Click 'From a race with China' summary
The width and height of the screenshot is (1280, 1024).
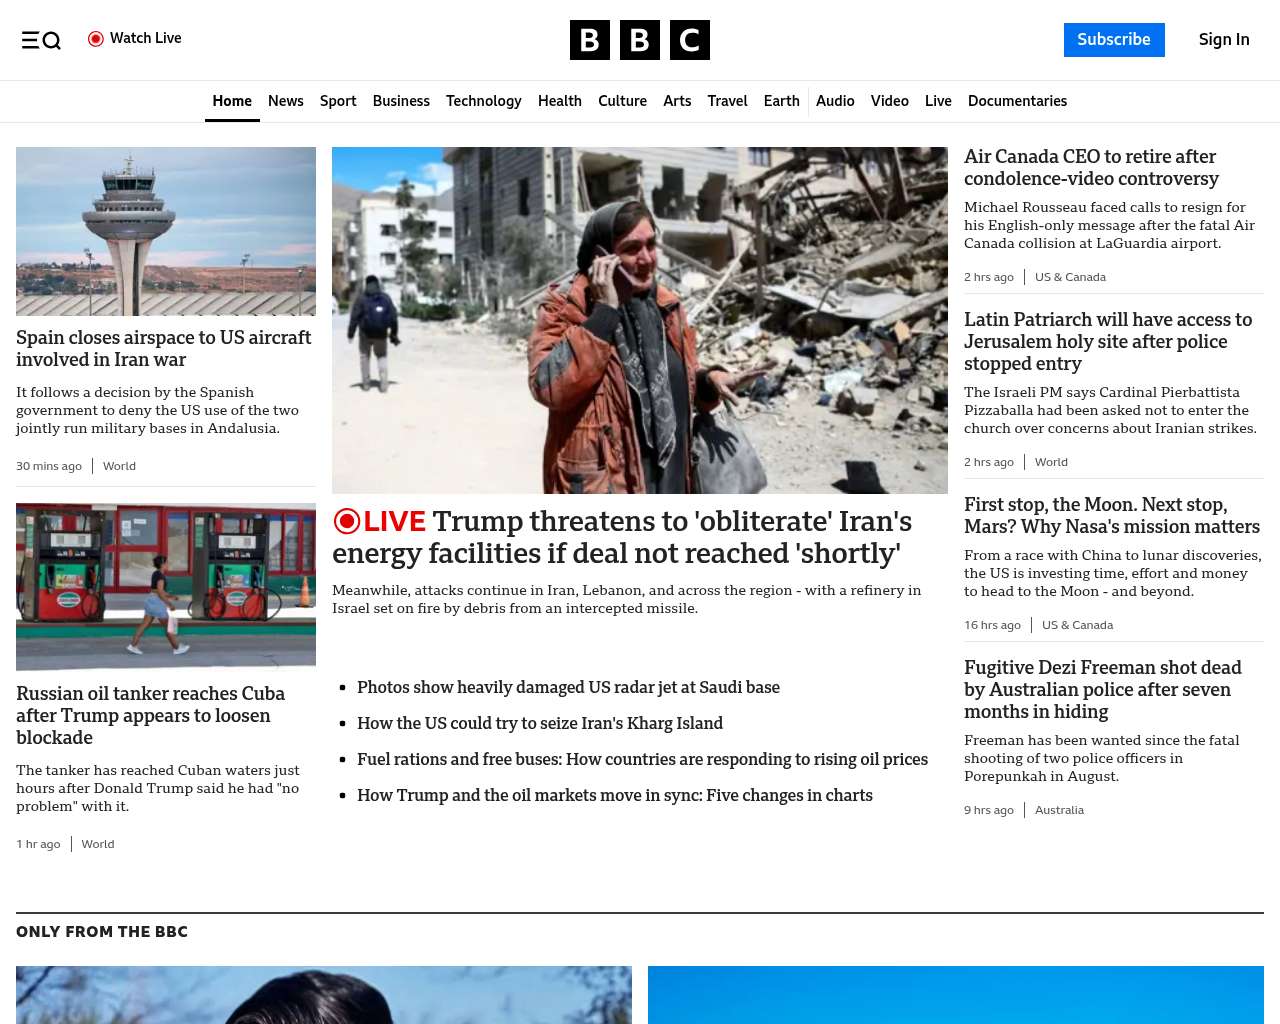click(1113, 574)
